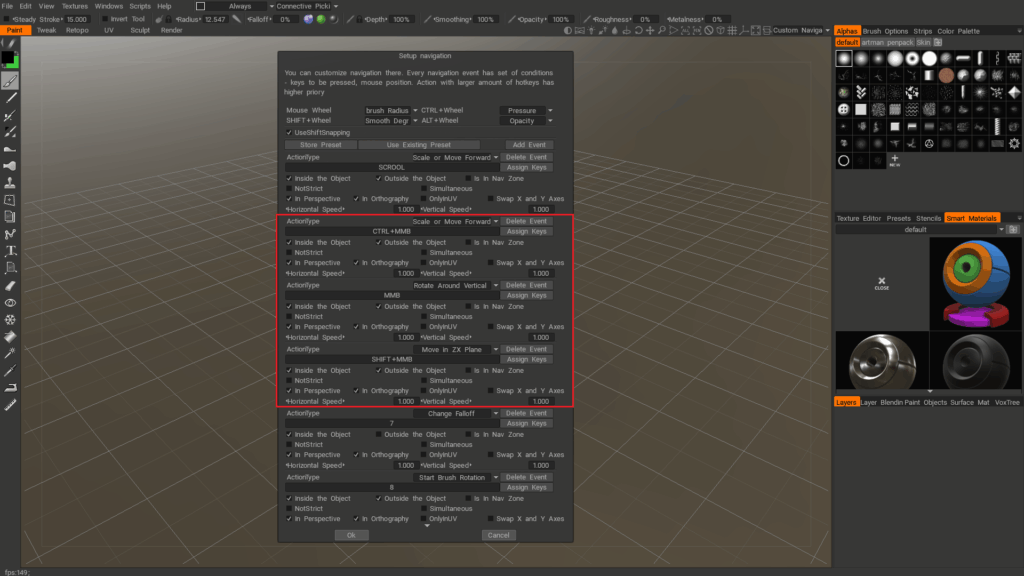1024x576 pixels.
Task: Open the Stencils tab
Action: (x=928, y=218)
